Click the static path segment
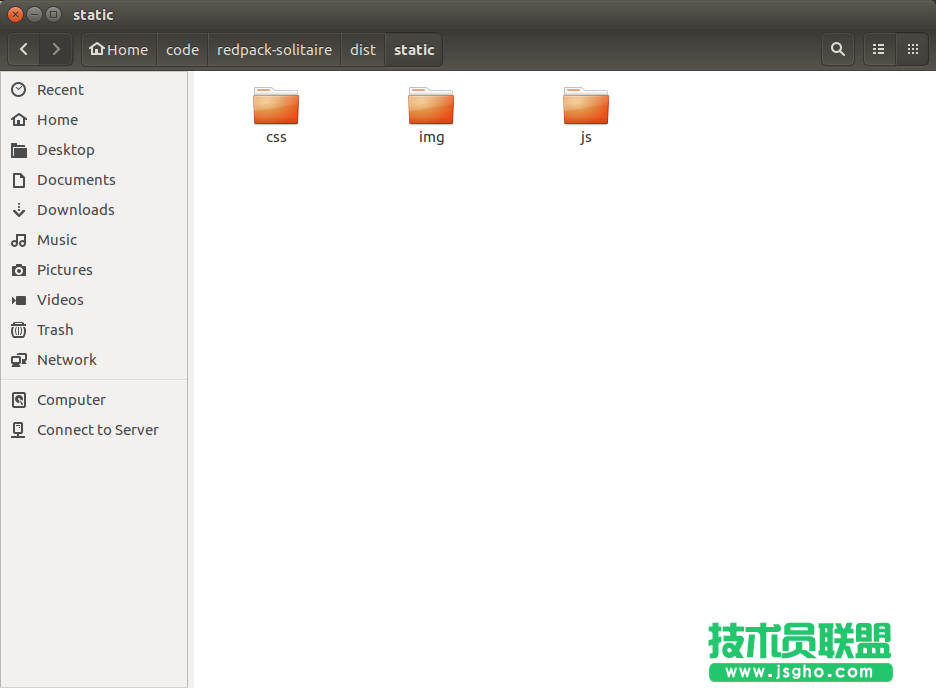This screenshot has width=936, height=688. 414,50
